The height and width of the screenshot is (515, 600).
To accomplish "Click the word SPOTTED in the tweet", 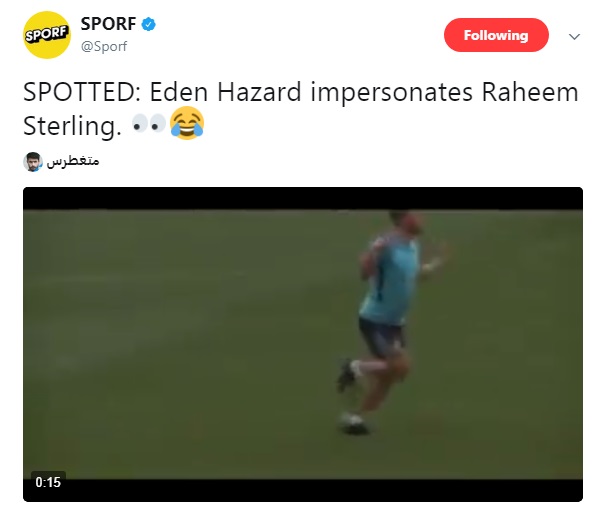I will pos(78,92).
